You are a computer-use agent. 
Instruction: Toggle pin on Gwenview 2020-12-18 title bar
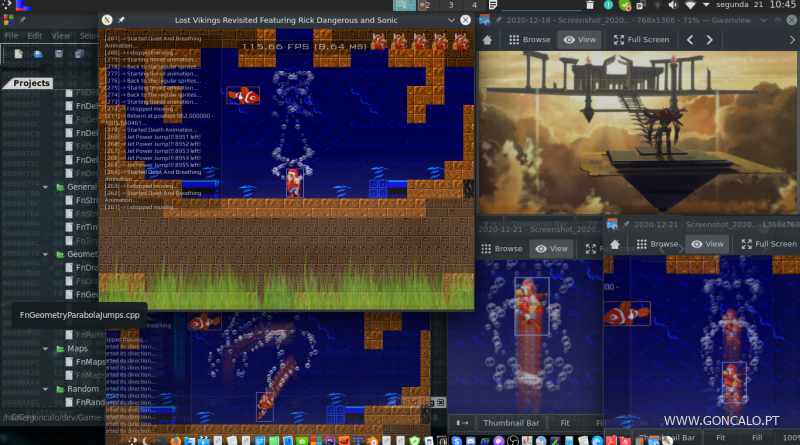tap(498, 20)
